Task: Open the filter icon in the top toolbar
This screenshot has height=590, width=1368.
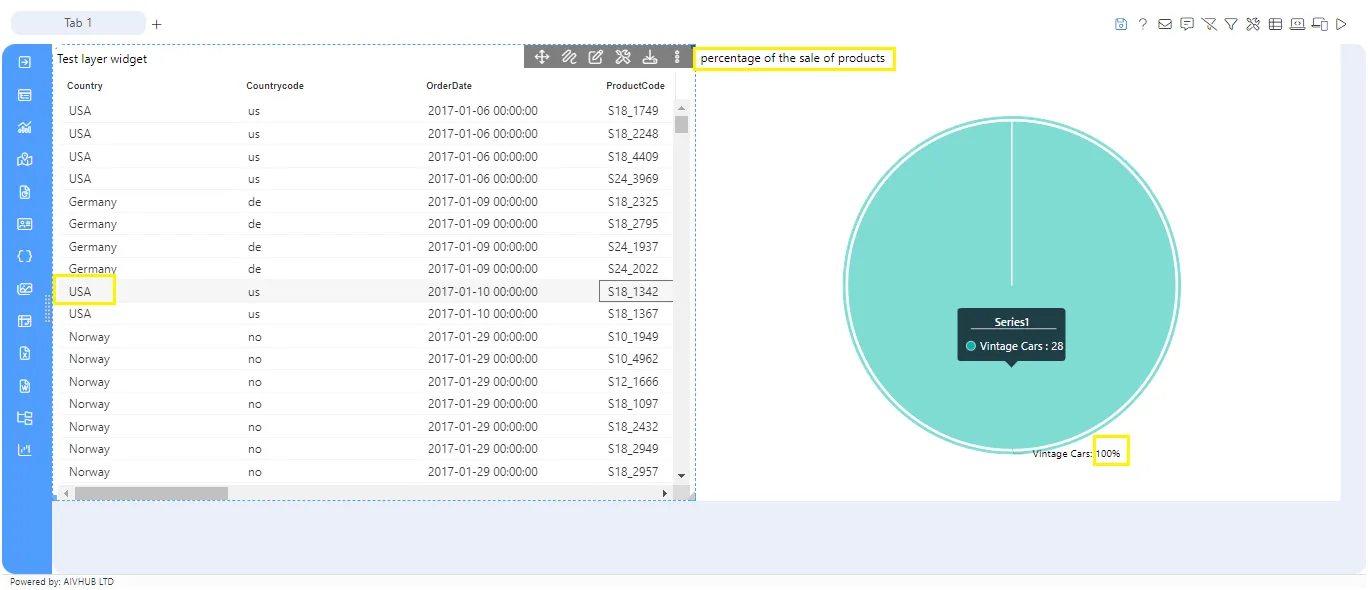Action: point(1230,23)
